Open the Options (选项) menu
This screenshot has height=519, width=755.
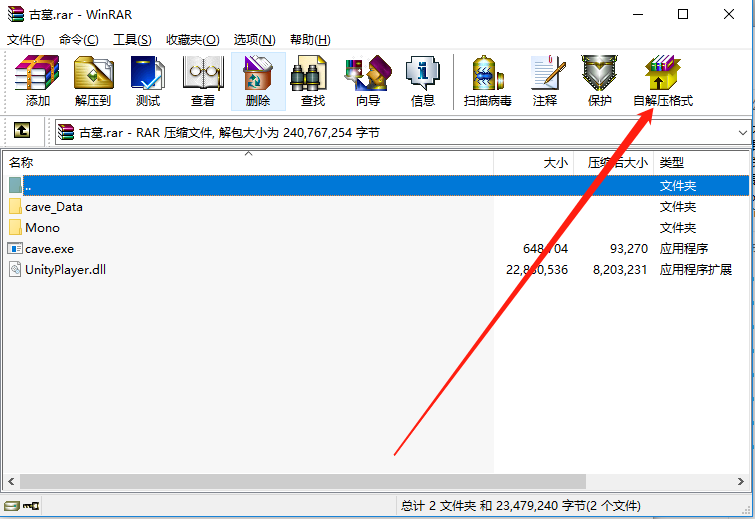coord(254,39)
